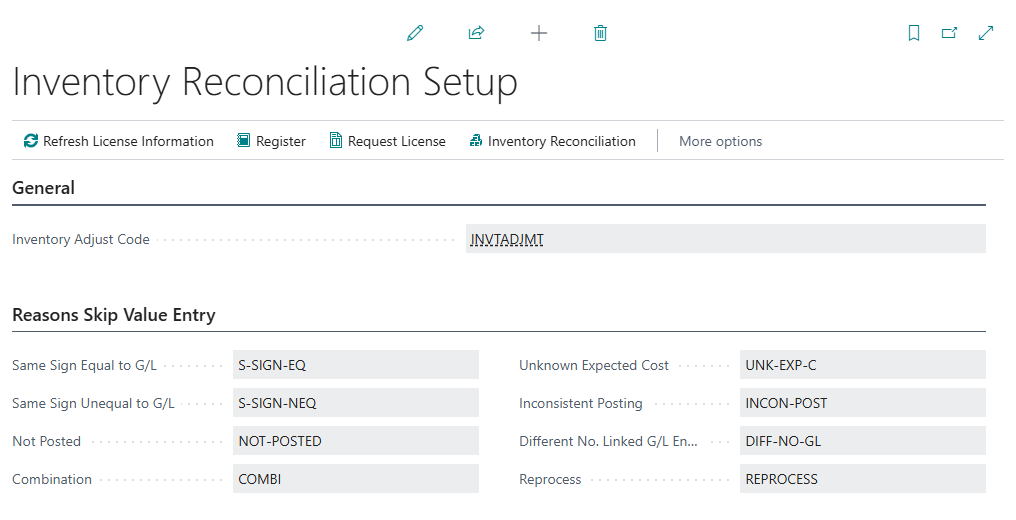
Task: Click the Inventory Reconciliation Setup page title
Action: (265, 83)
